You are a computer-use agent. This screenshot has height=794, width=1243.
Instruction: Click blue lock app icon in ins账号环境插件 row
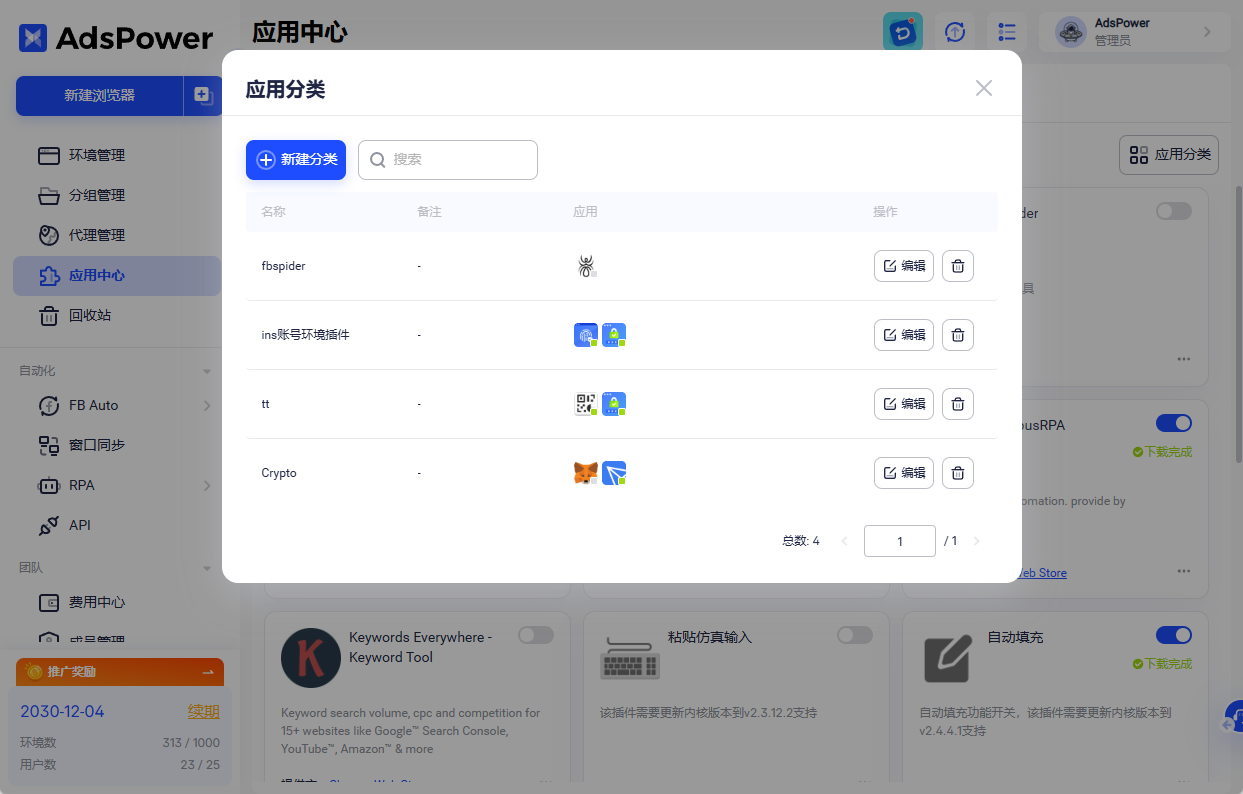[614, 335]
